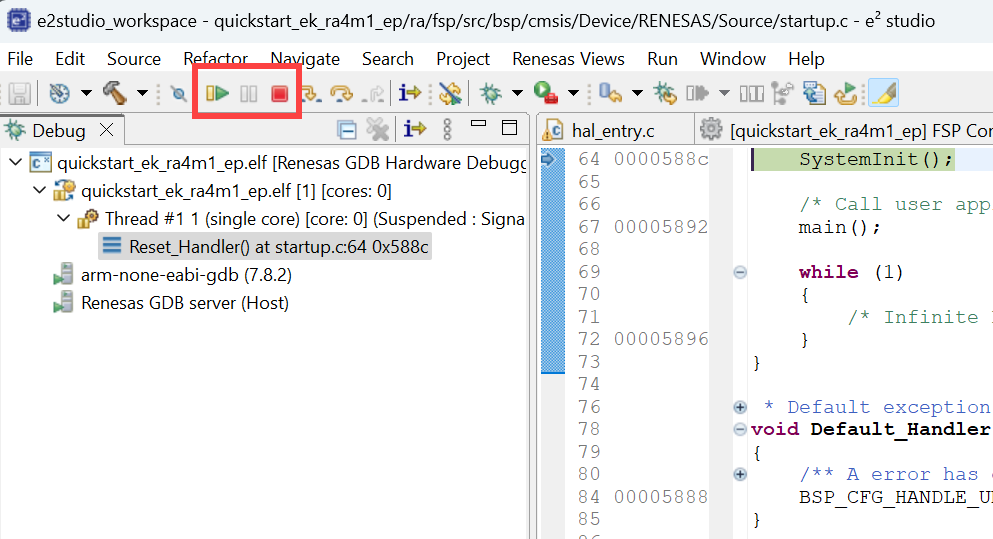993x539 pixels.
Task: Collapse the Renesas GDB Hardware Debugging launch node
Action: [15, 163]
